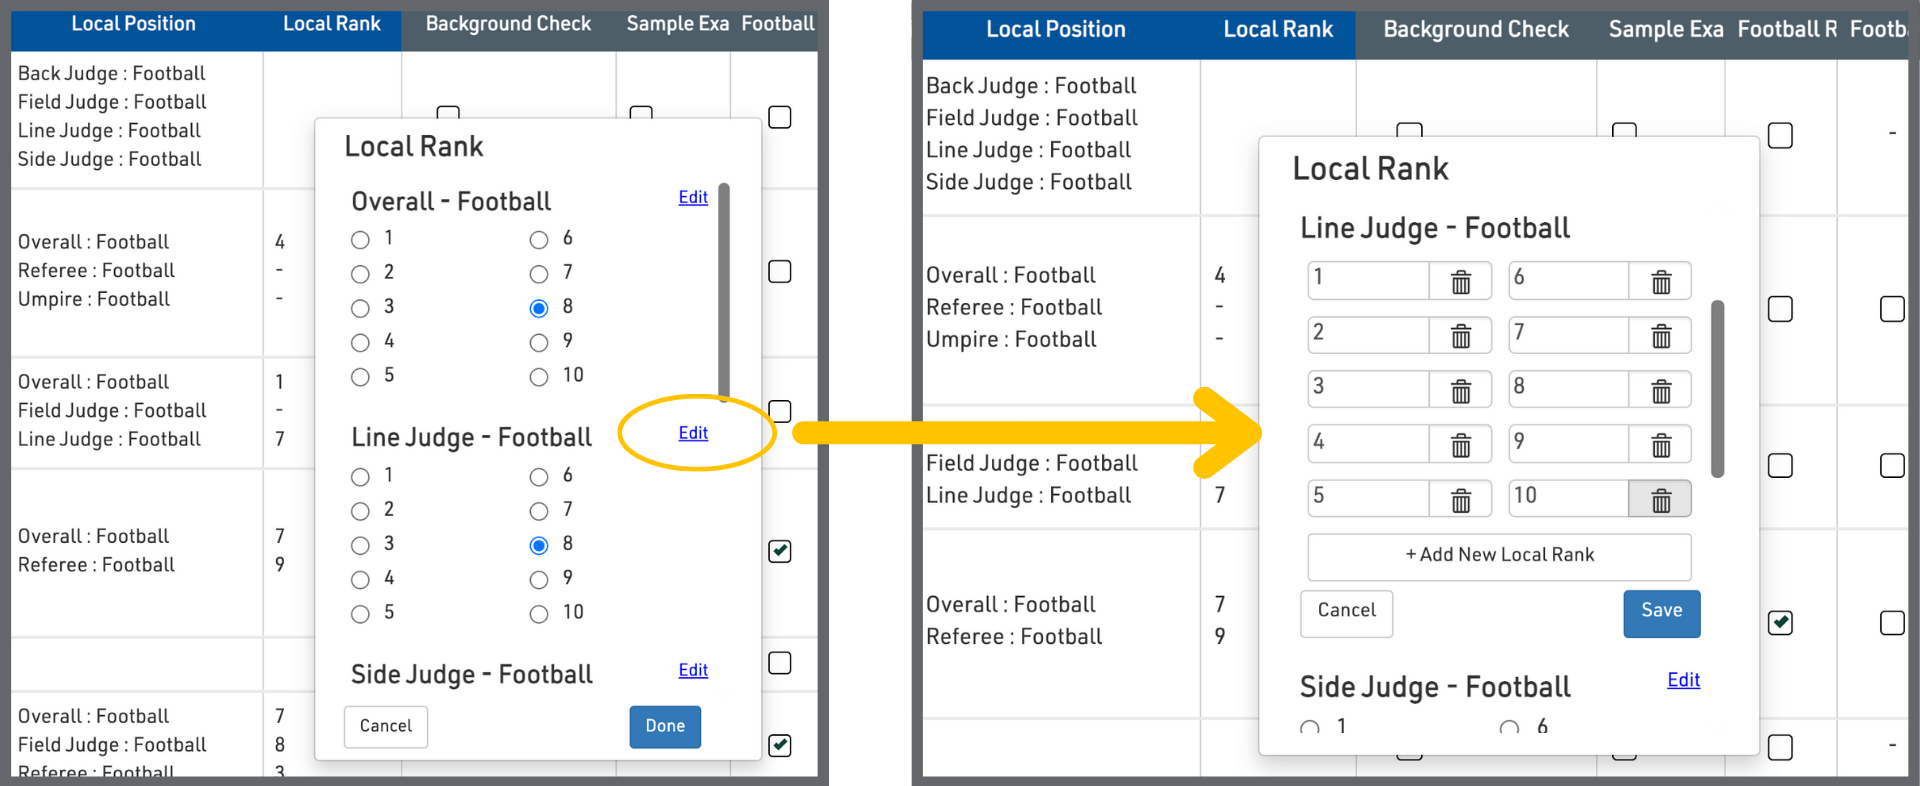Image resolution: width=1920 pixels, height=786 pixels.
Task: Click trash icon next to rank 6
Action: coord(1660,282)
